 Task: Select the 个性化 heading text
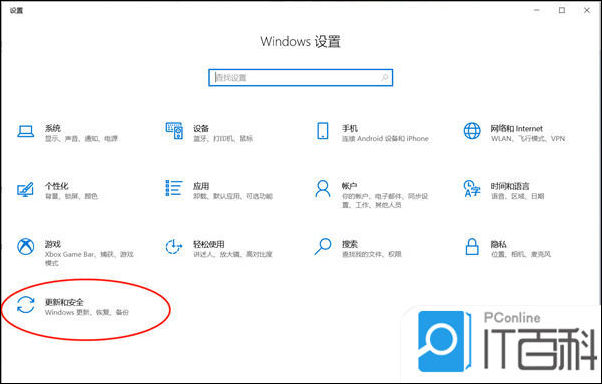click(x=56, y=186)
